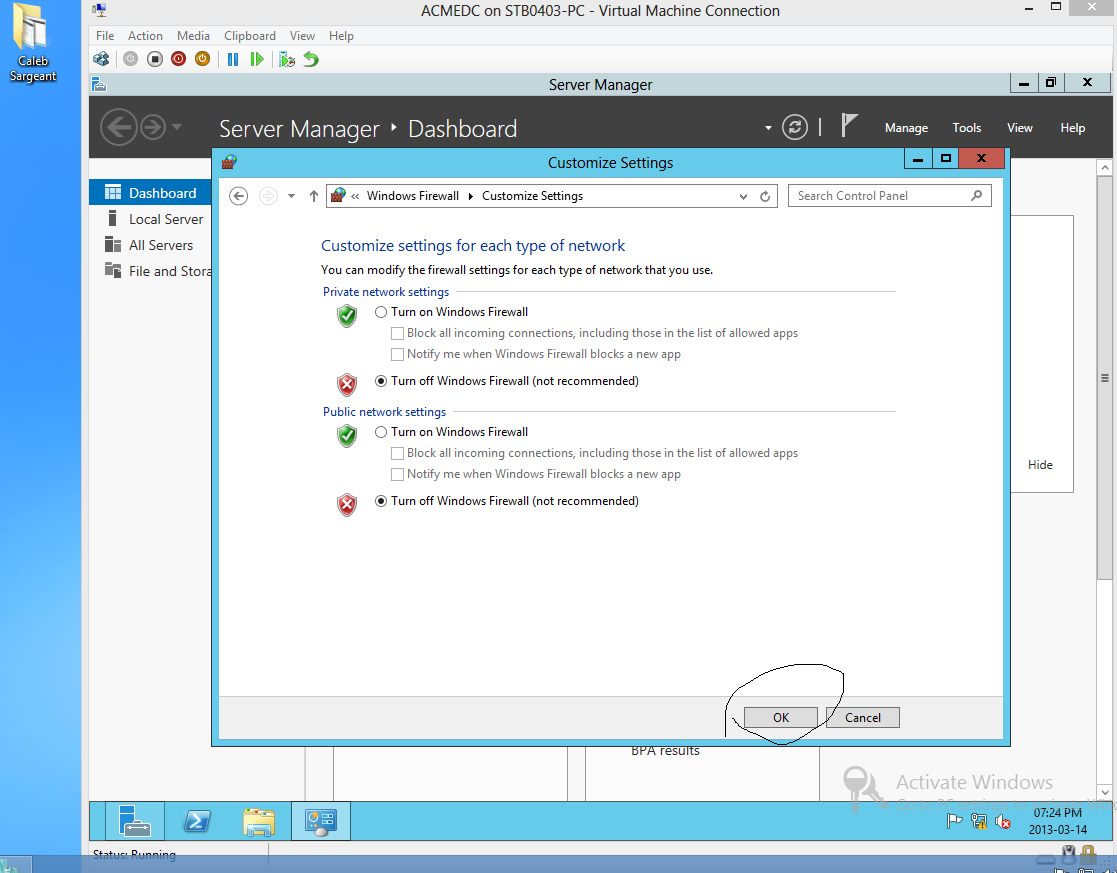Click the Windows Firewall address bar icon

point(338,195)
